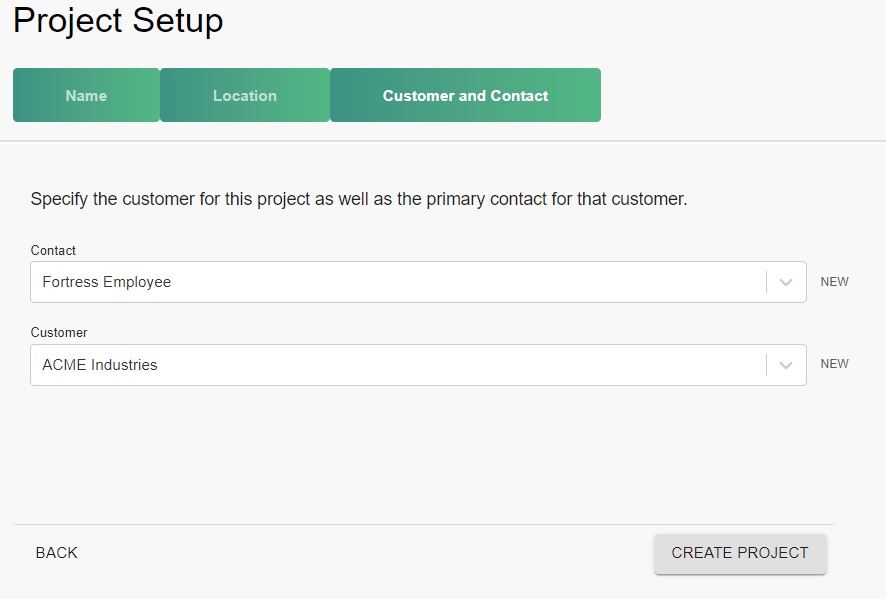
Task: Click the ACME Industries selected value text
Action: point(100,366)
